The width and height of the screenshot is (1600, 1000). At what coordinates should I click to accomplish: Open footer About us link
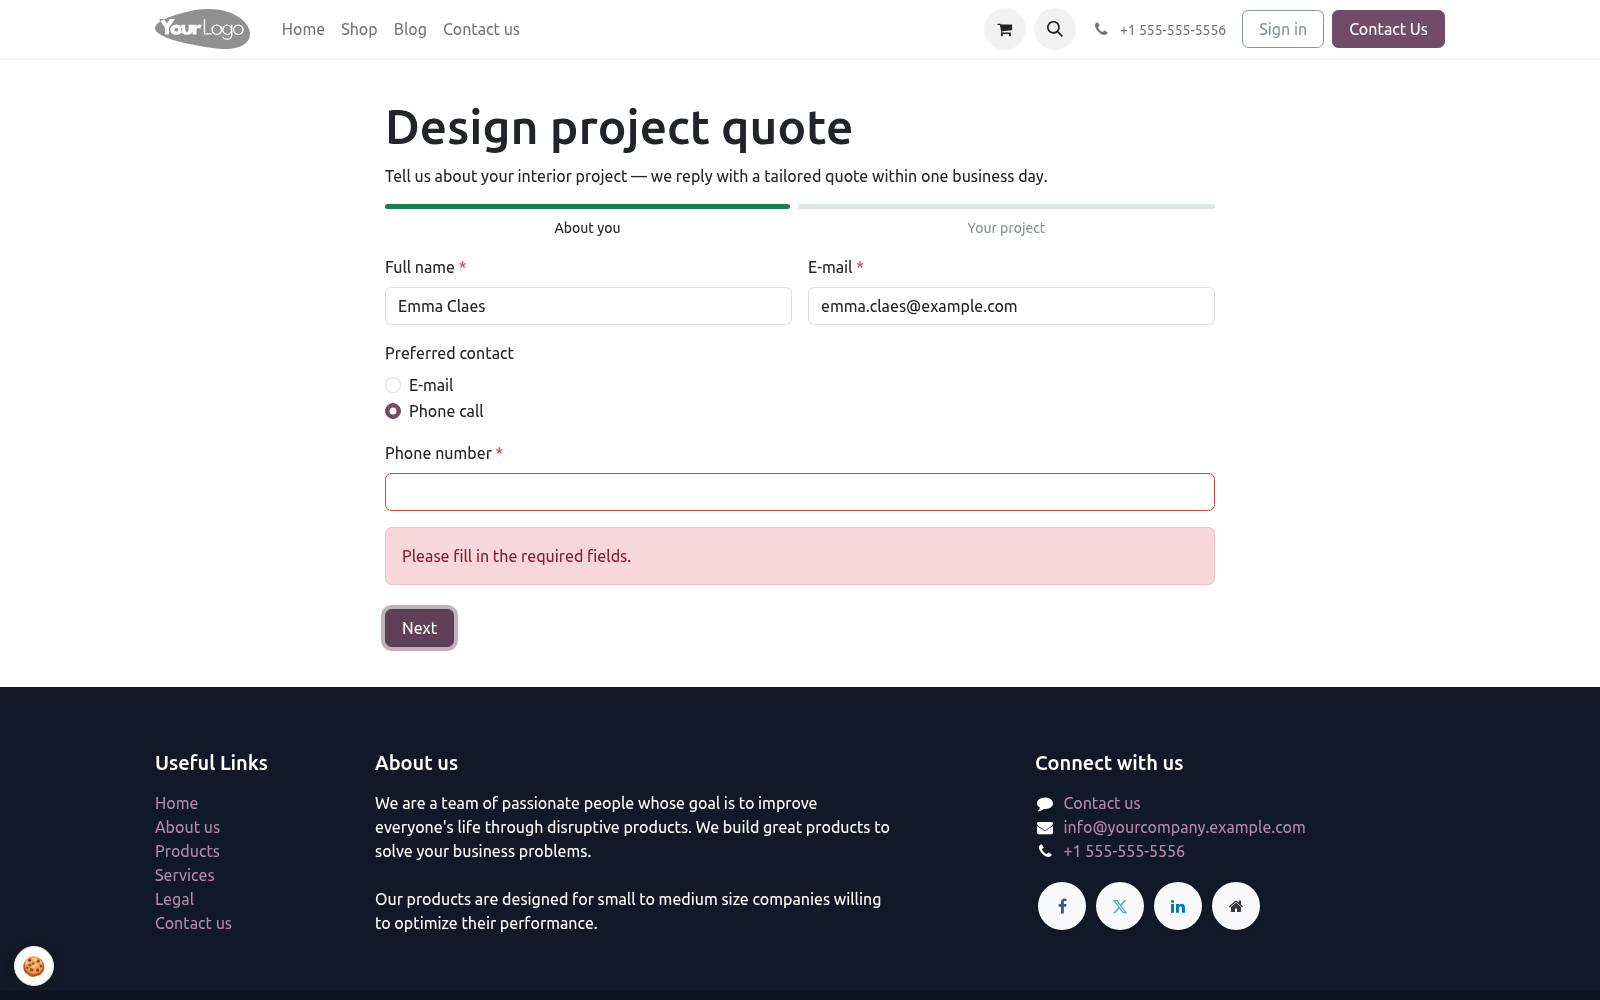187,827
